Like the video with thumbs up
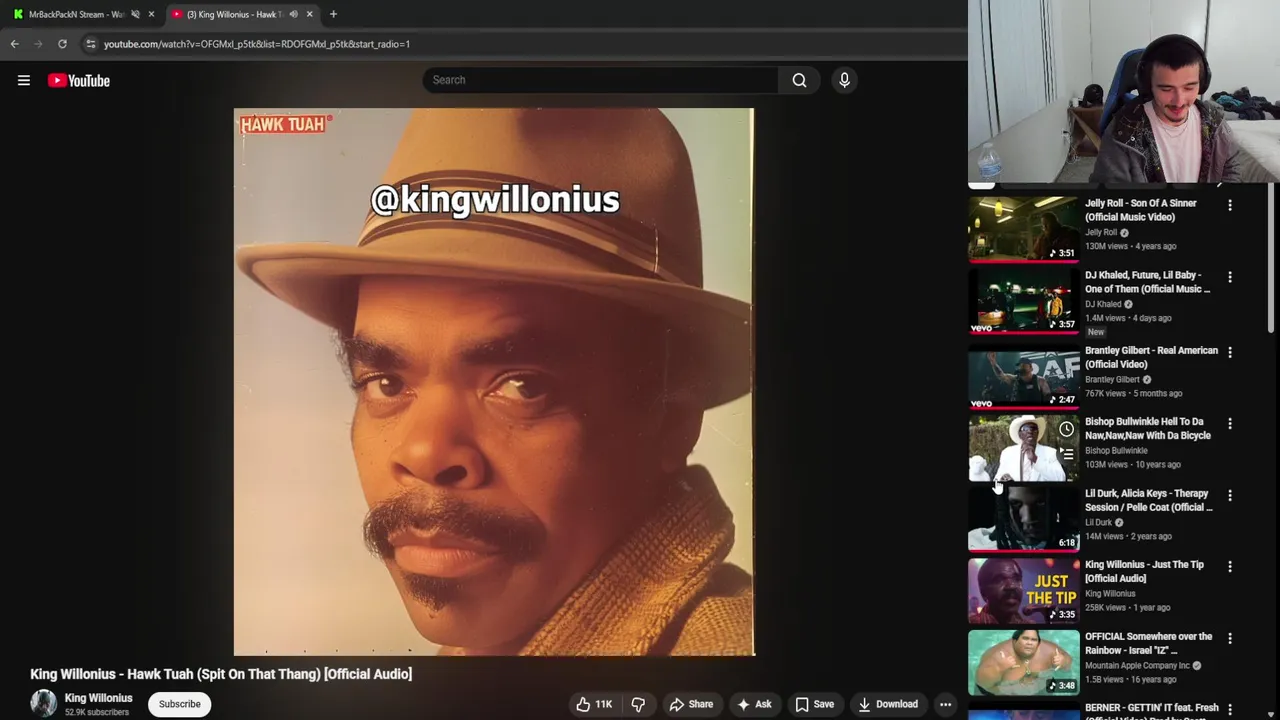The width and height of the screenshot is (1280, 720). coord(594,704)
